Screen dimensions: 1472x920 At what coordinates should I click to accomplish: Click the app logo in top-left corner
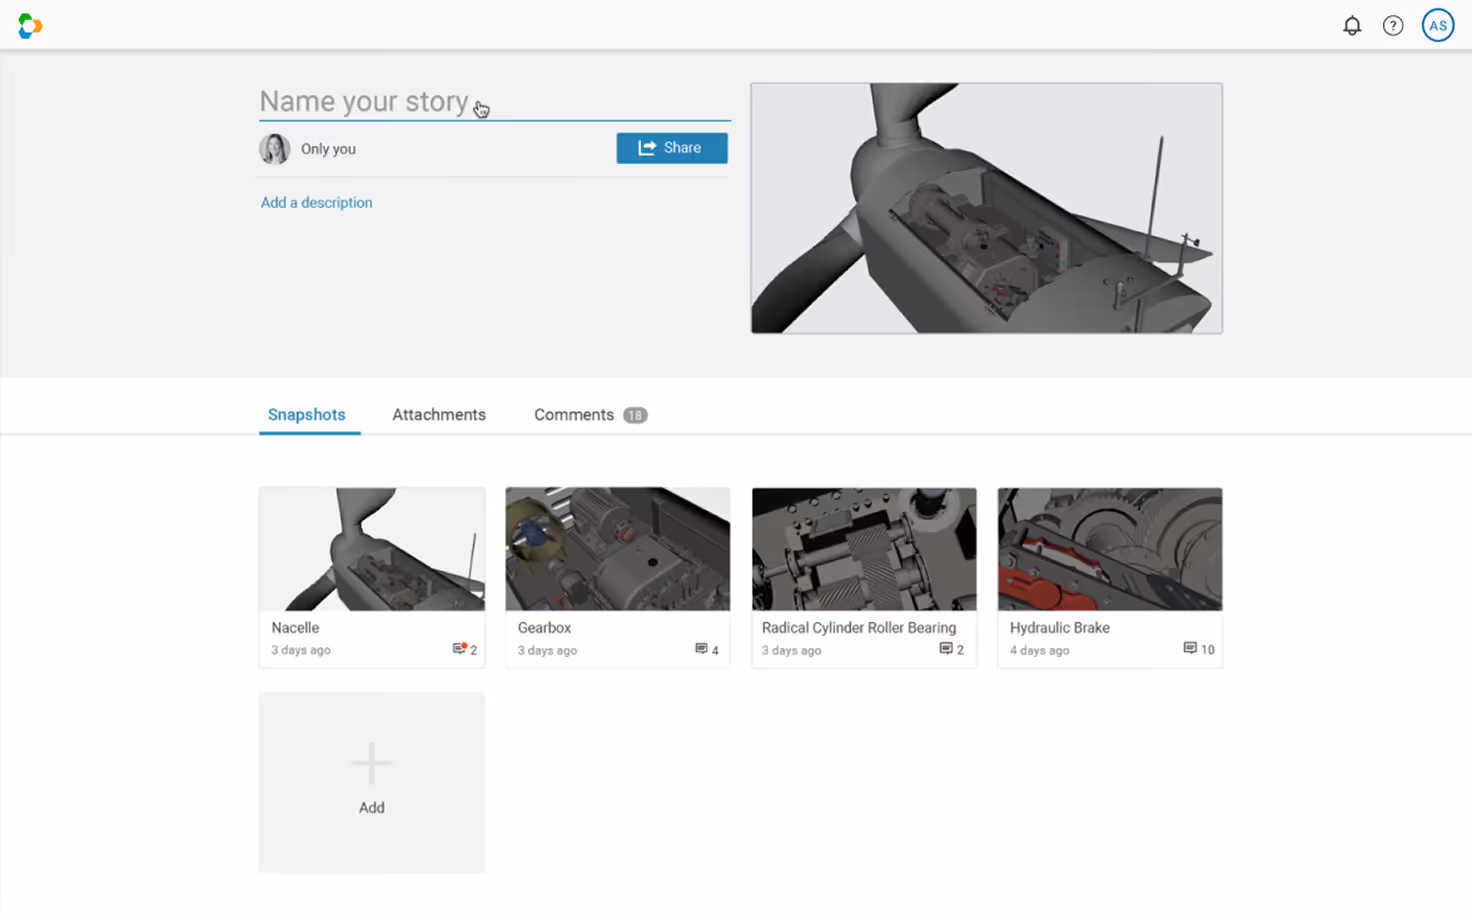click(x=30, y=26)
